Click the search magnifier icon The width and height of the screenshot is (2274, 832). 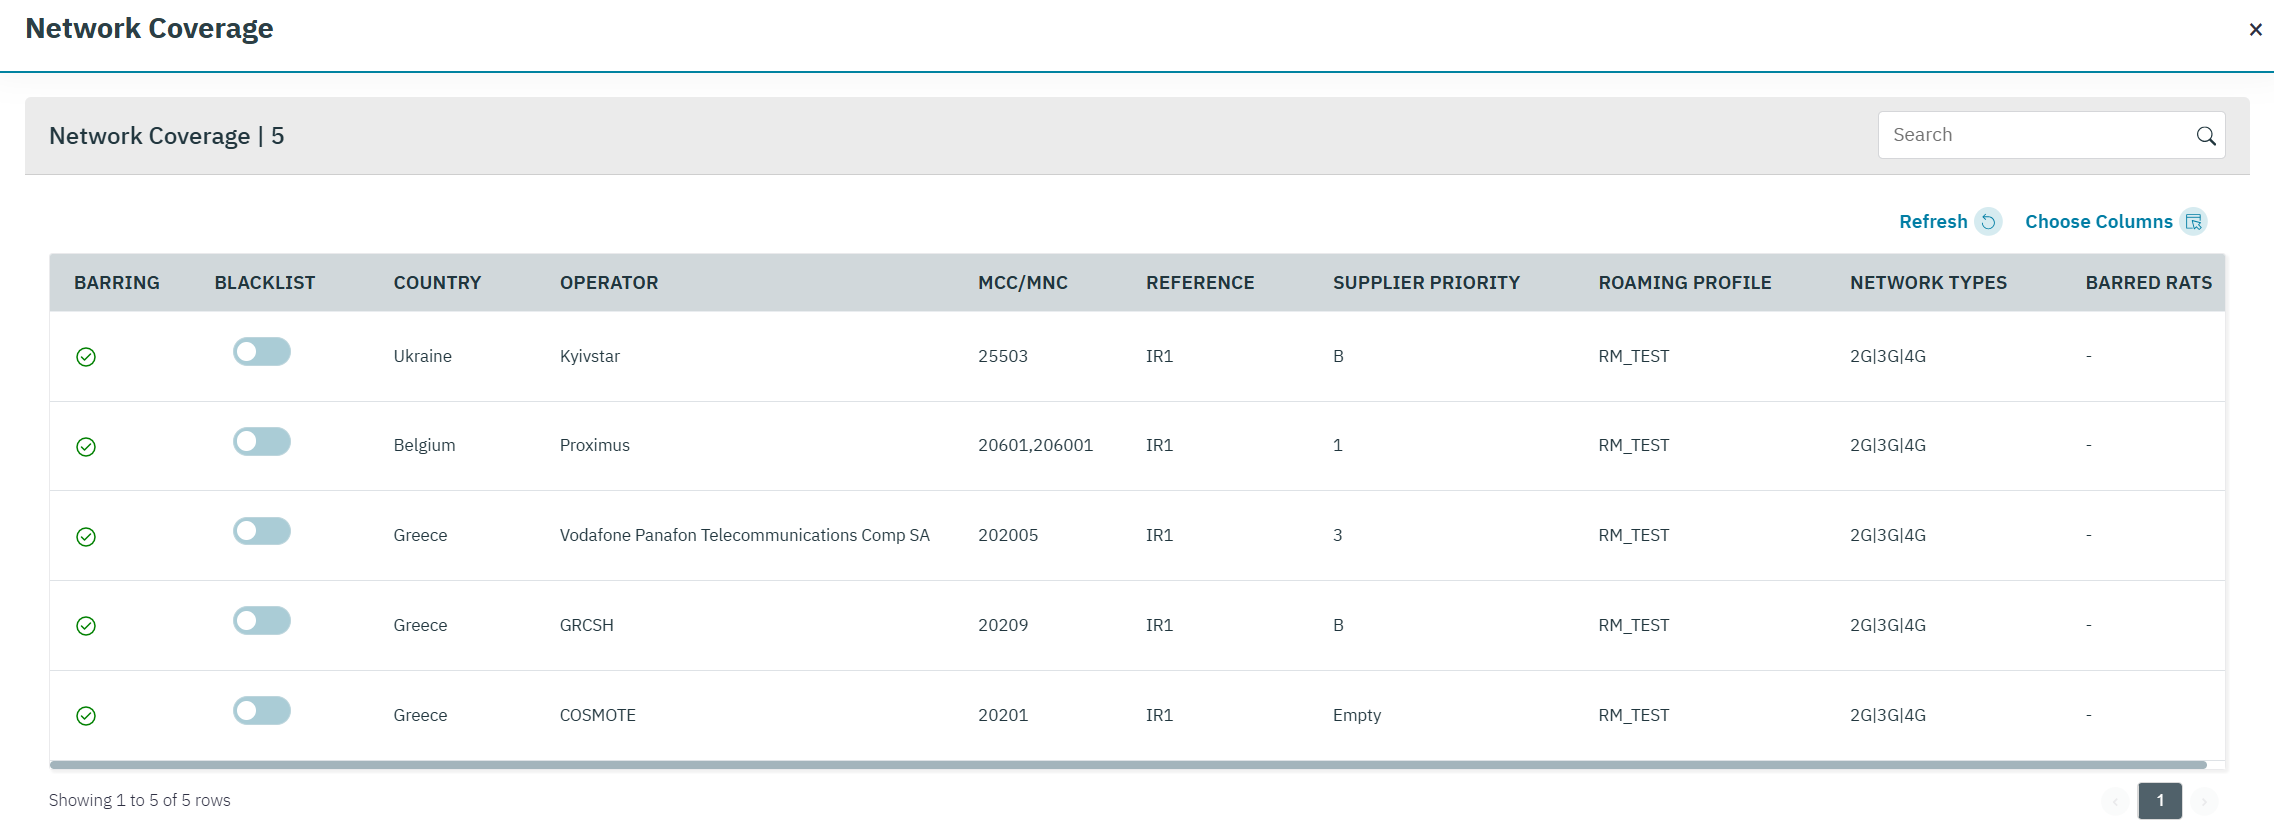[x=2205, y=136]
